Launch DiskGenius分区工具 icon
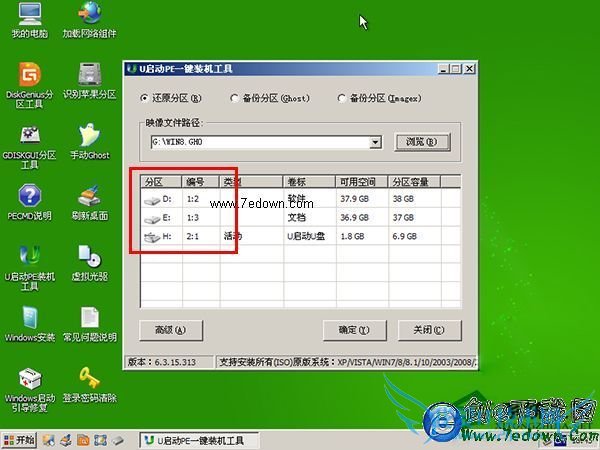 tap(29, 85)
